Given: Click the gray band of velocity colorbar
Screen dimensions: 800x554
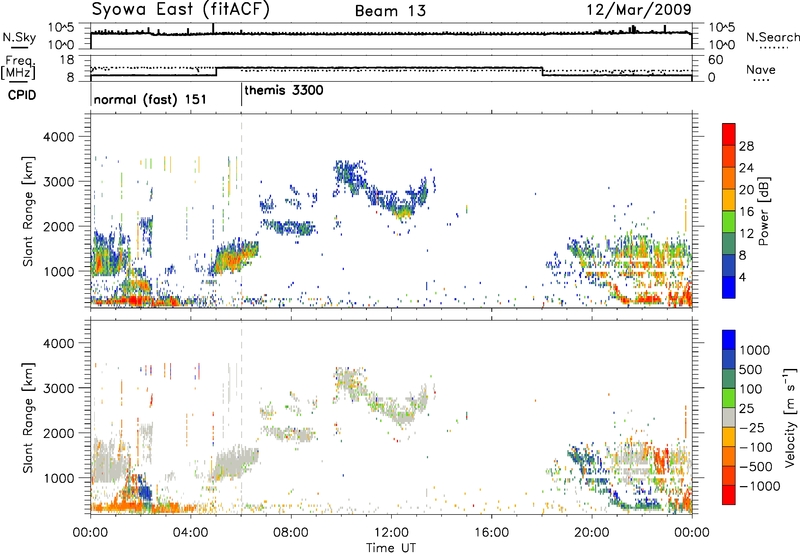Looking at the screenshot, I should [729, 417].
